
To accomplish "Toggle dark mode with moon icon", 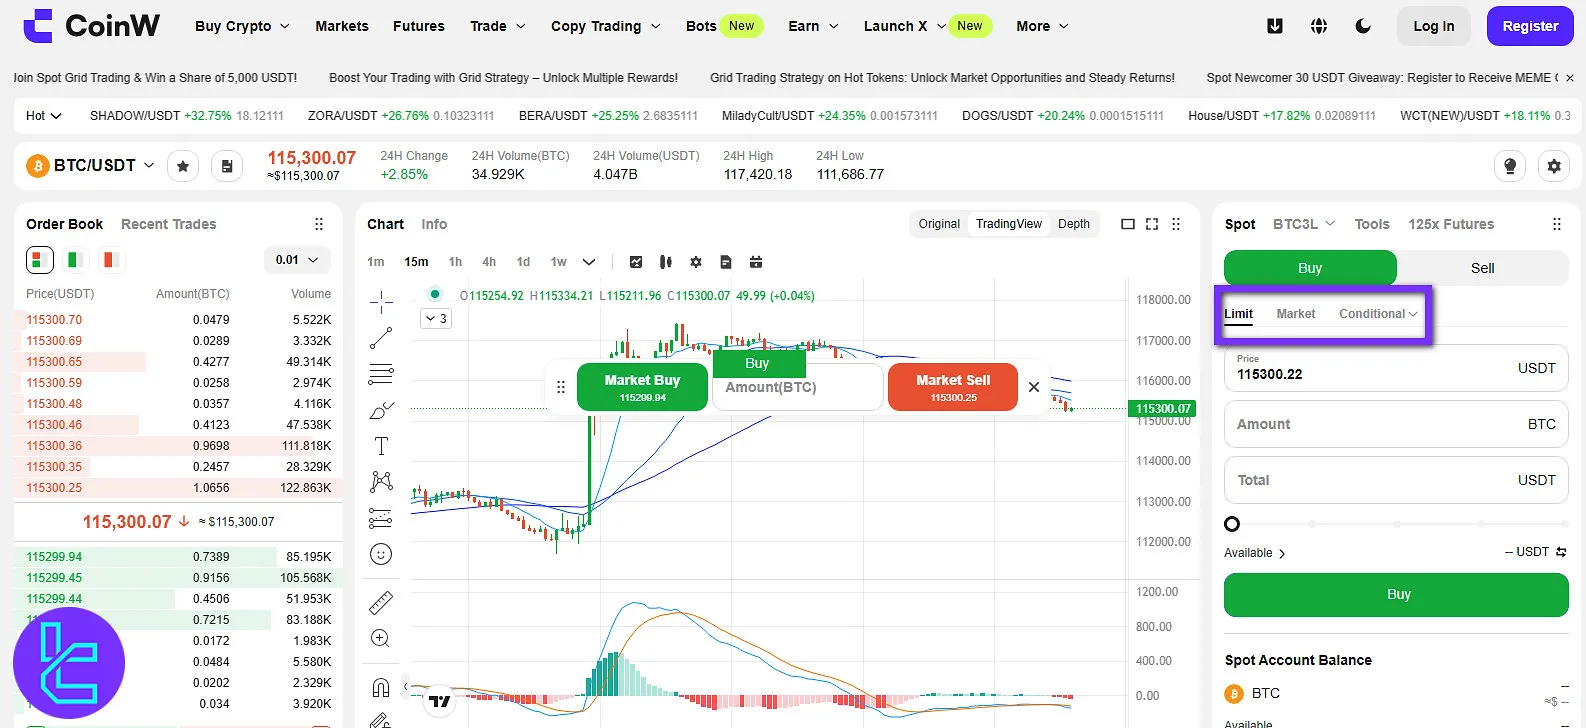I will pyautogui.click(x=1363, y=26).
